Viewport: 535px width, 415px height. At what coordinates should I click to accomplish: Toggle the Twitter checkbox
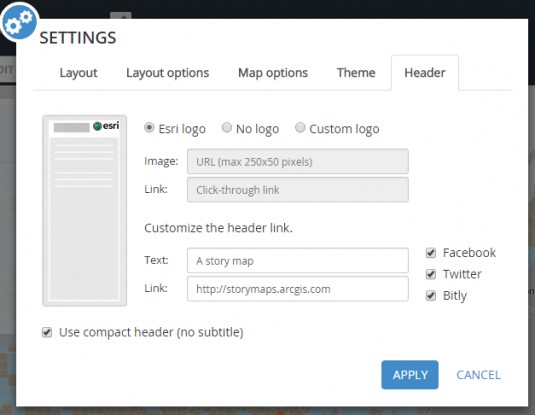431,274
